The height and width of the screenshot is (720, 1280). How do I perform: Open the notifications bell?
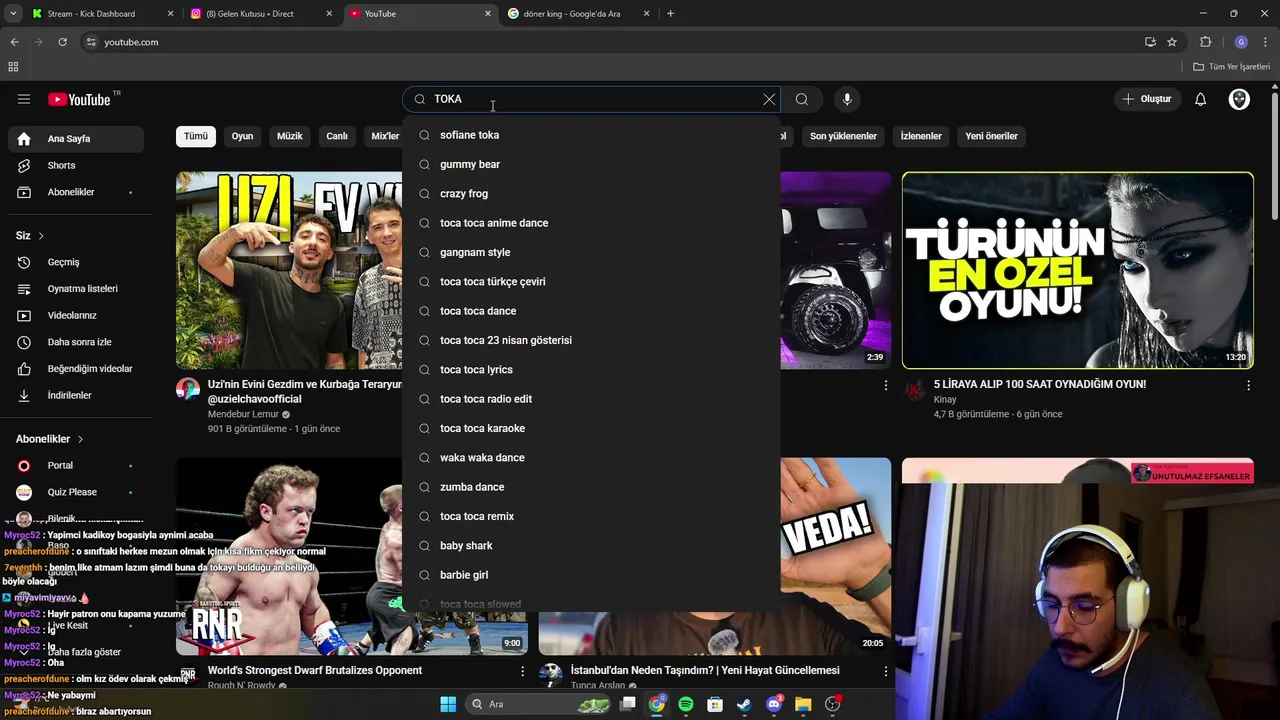click(x=1201, y=99)
